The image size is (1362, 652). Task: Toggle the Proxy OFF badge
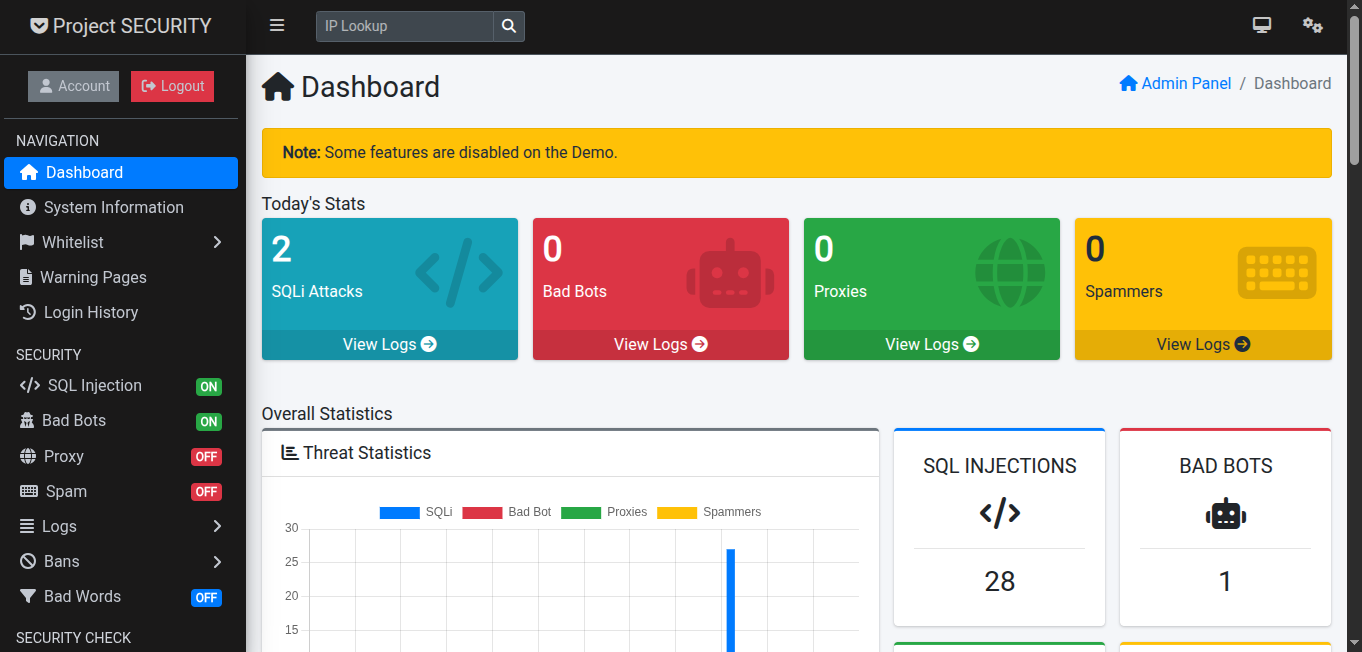coord(206,457)
